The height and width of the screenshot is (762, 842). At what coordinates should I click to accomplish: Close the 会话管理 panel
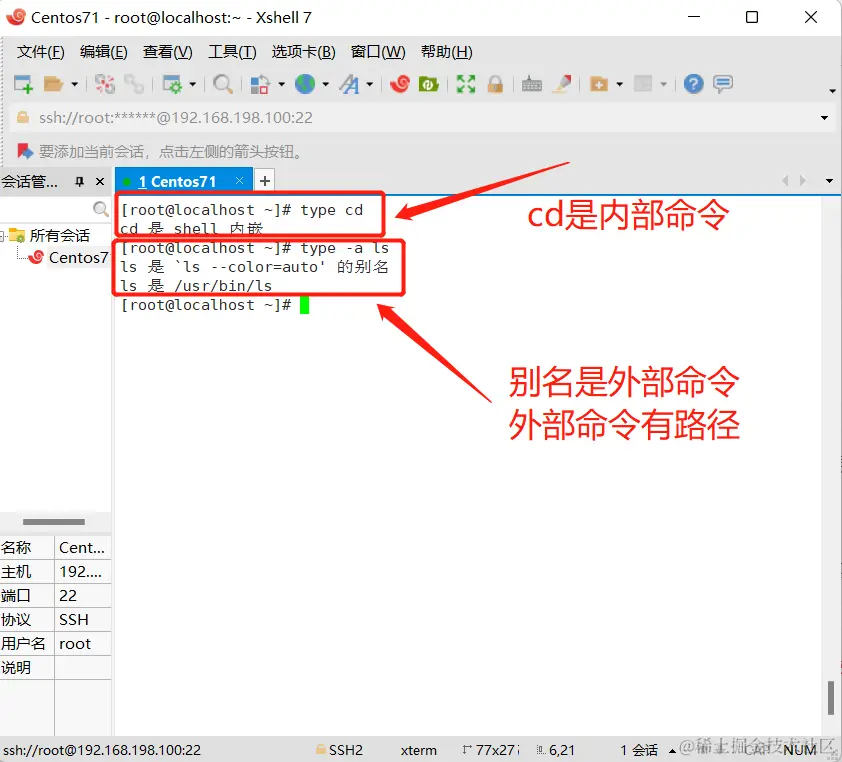tap(100, 182)
